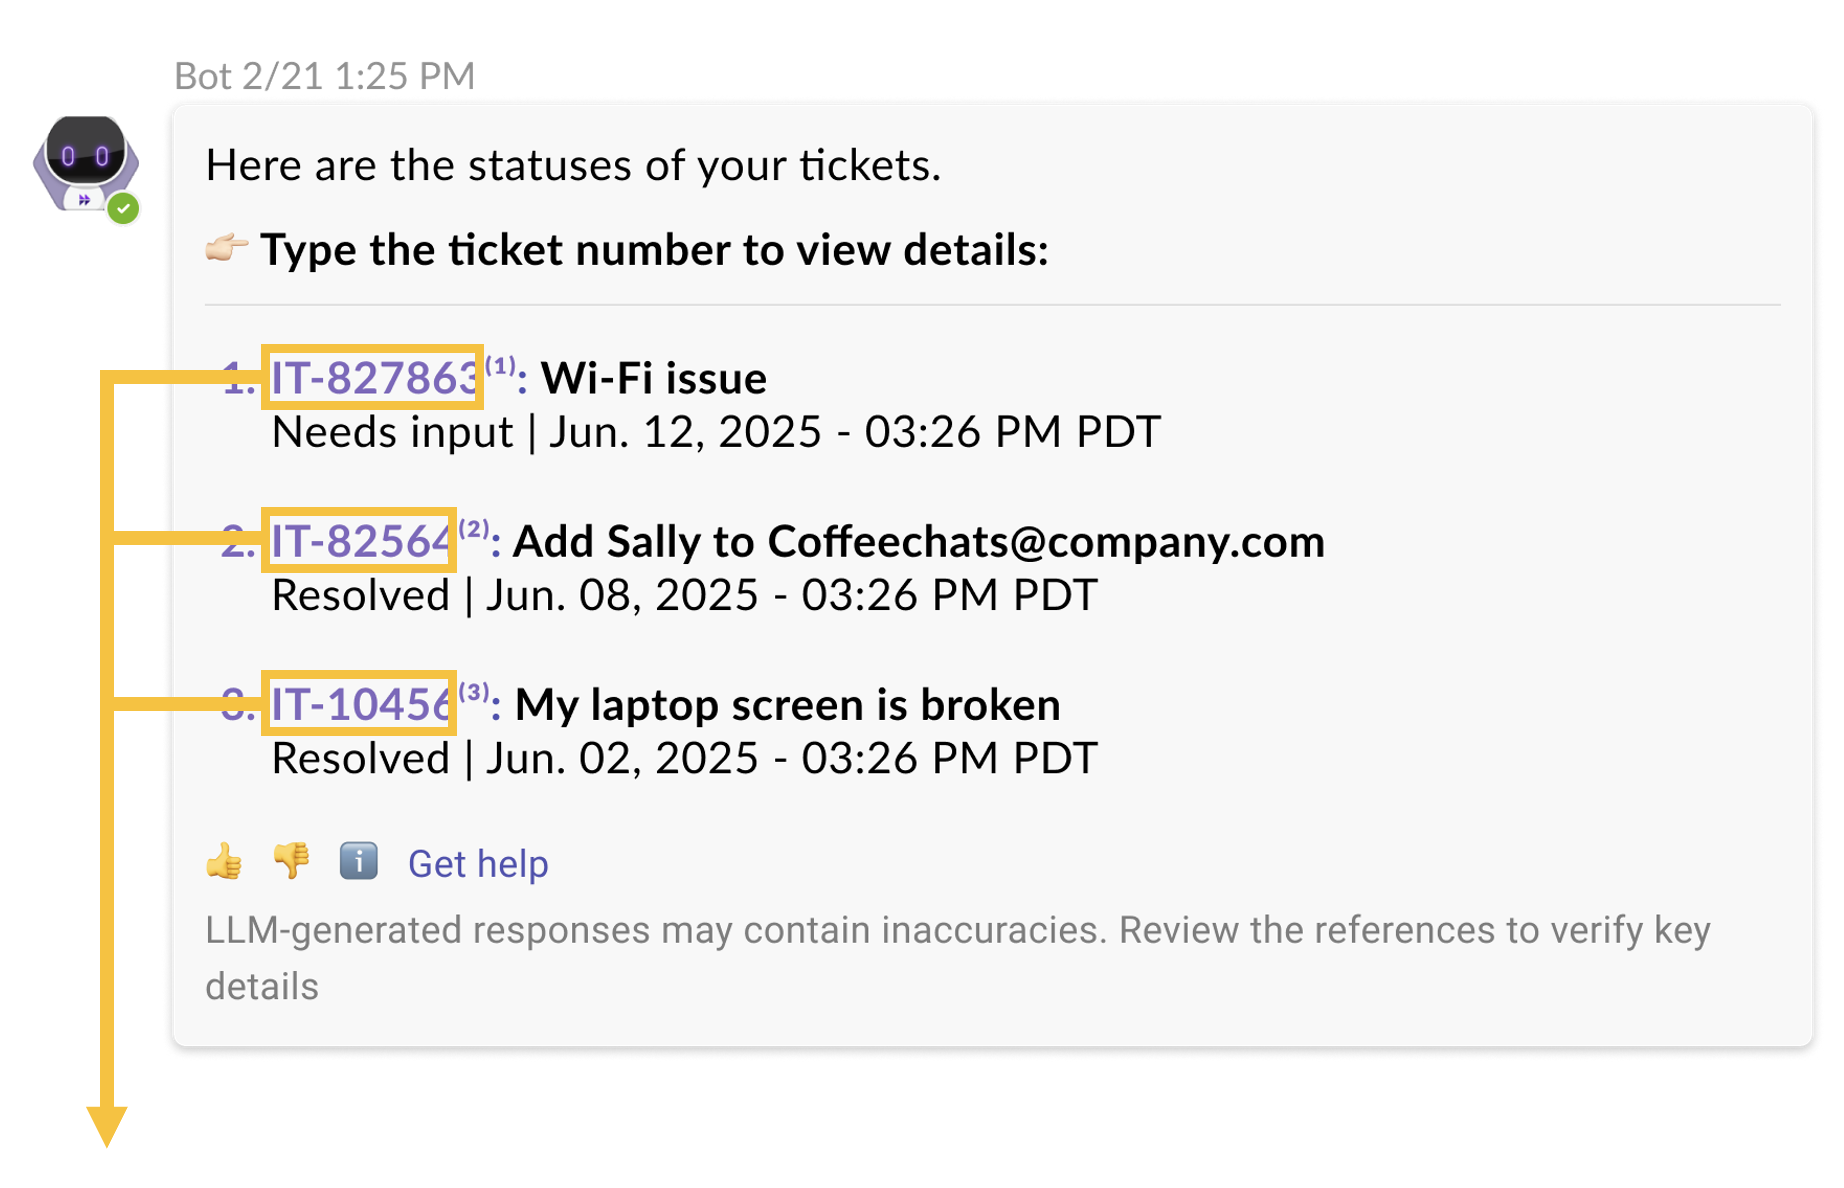Image resolution: width=1844 pixels, height=1188 pixels.
Task: Click the LLM-generated responses disclaimer text
Action: pyautogui.click(x=958, y=958)
